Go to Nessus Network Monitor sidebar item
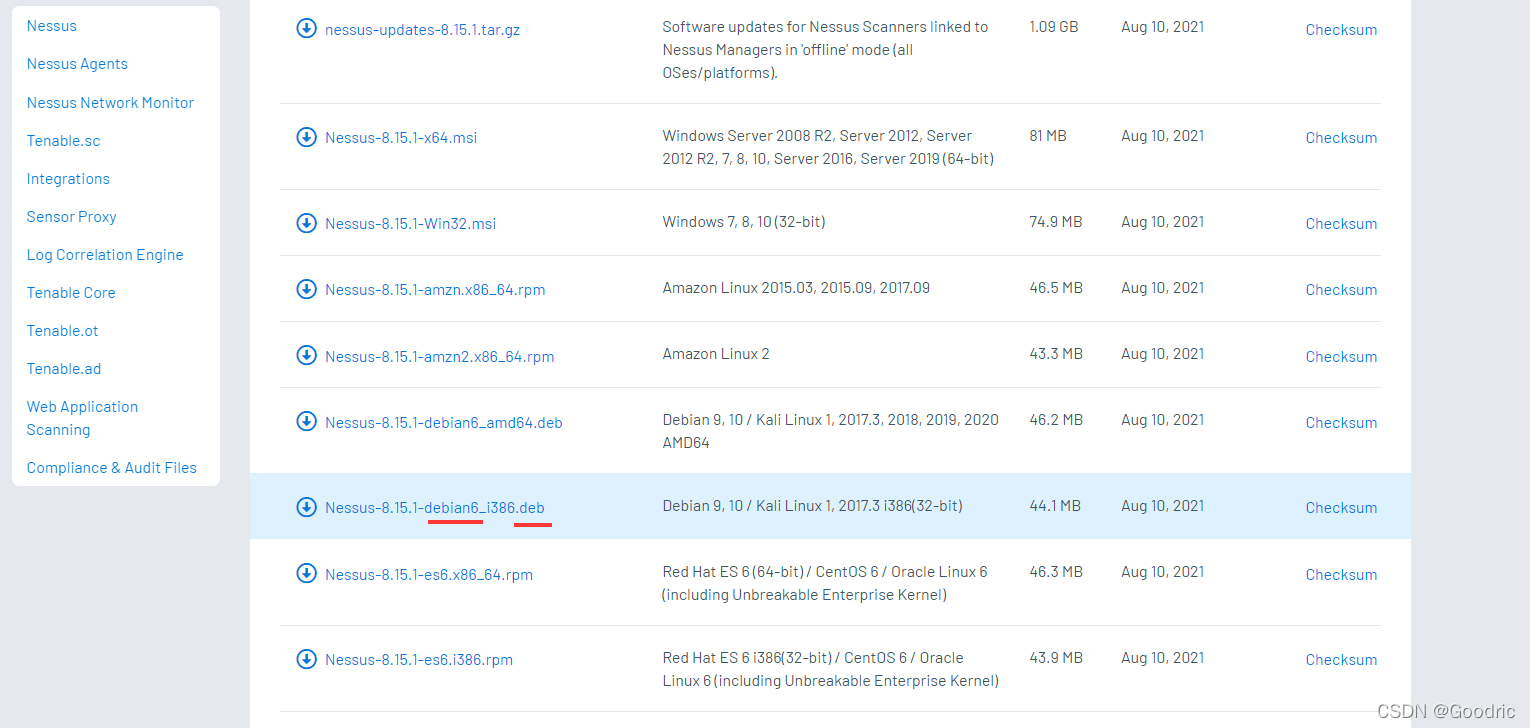Screen dimensions: 1530x728 (110, 103)
